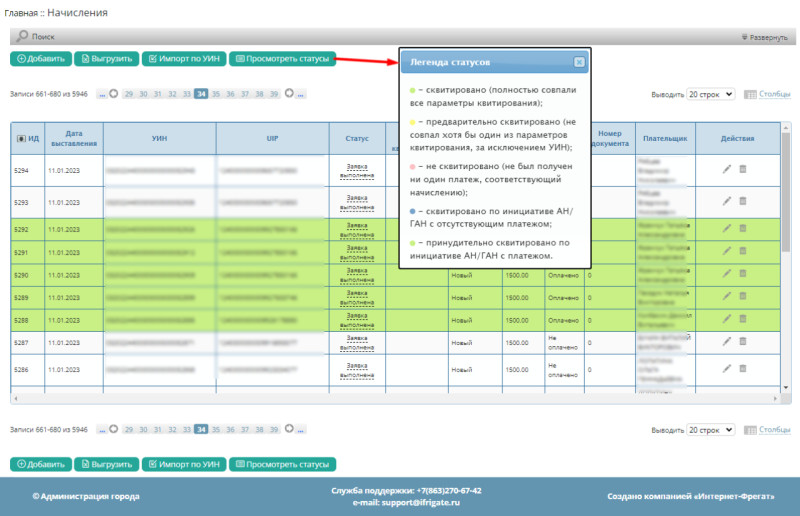800x516 pixels.
Task: Remove record 5293 with the trash icon
Action: [742, 200]
